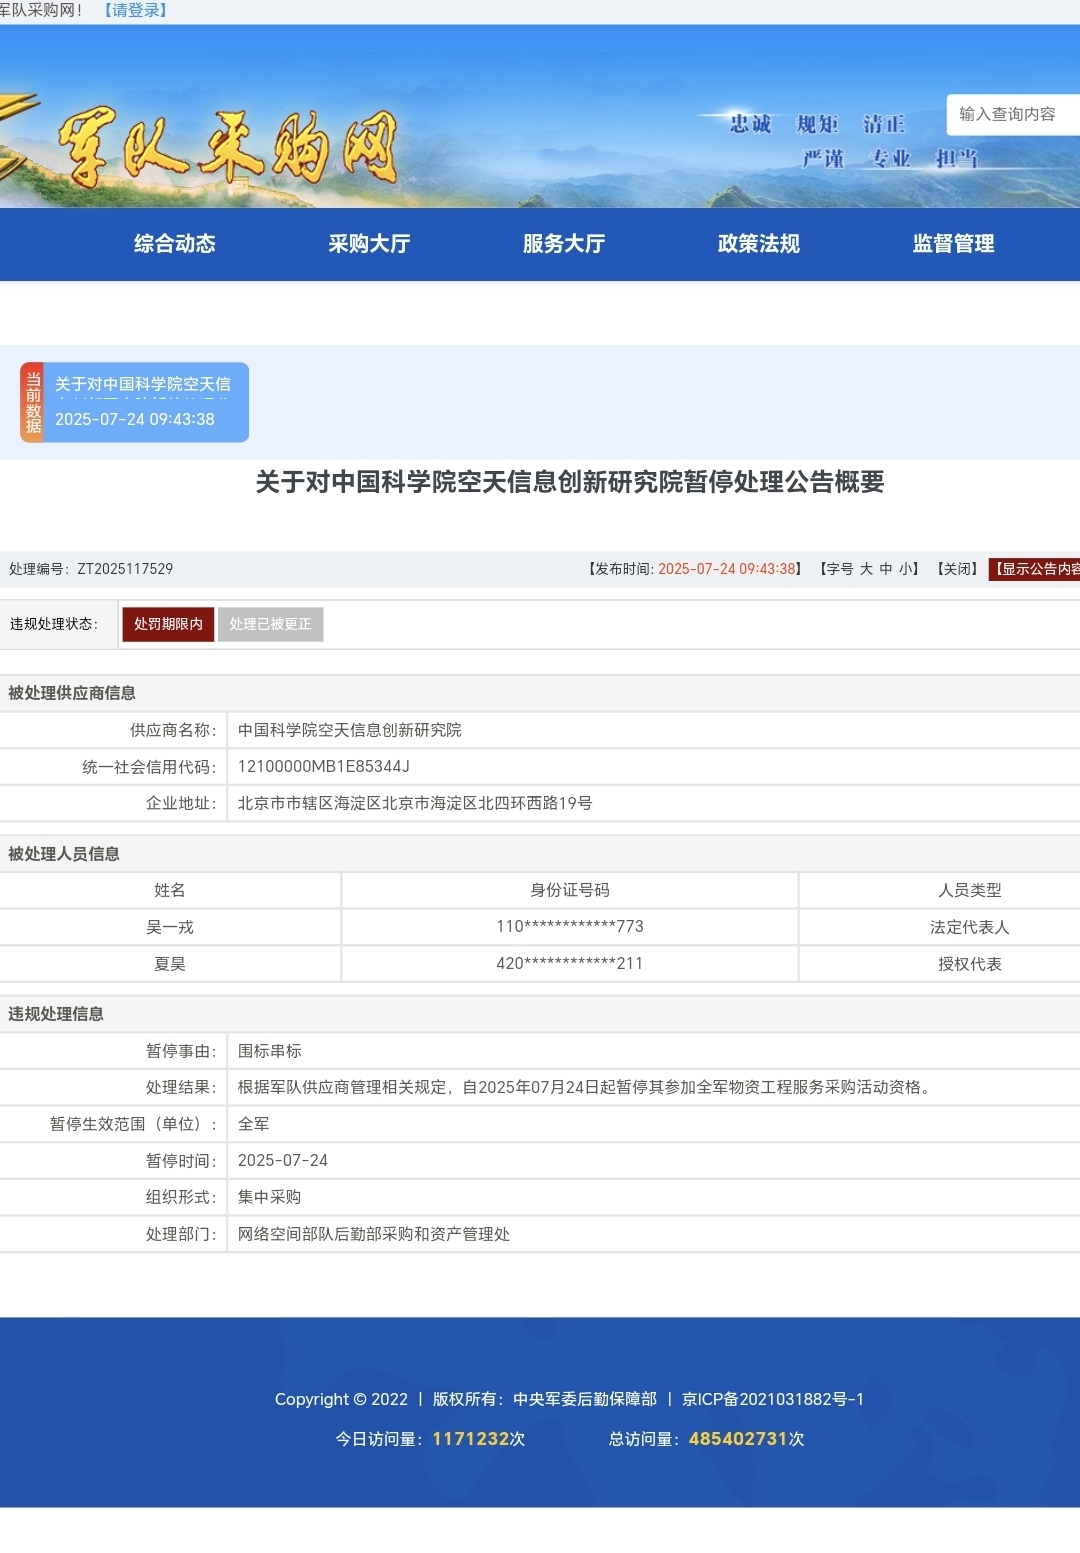Click ID number 110*************773
Screen dimensions: 1080x1553
pos(570,927)
